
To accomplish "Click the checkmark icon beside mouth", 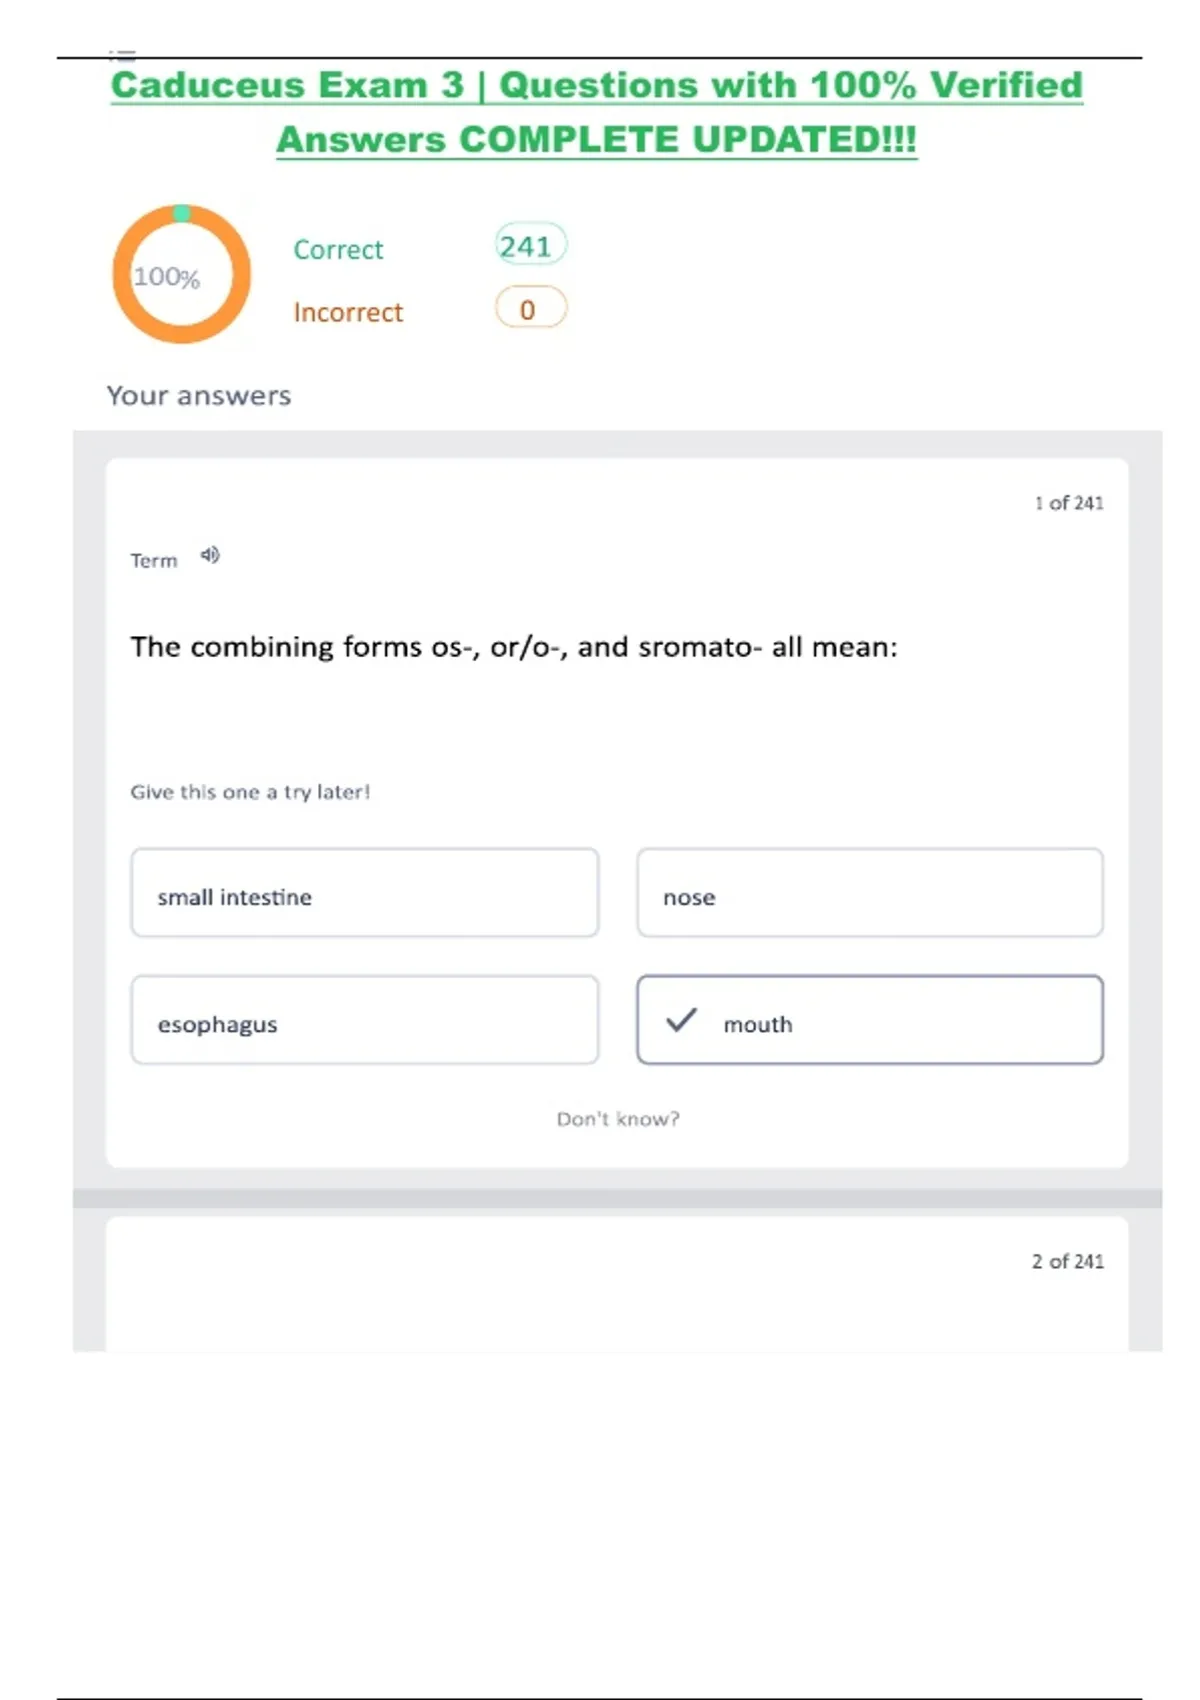I will [681, 1020].
